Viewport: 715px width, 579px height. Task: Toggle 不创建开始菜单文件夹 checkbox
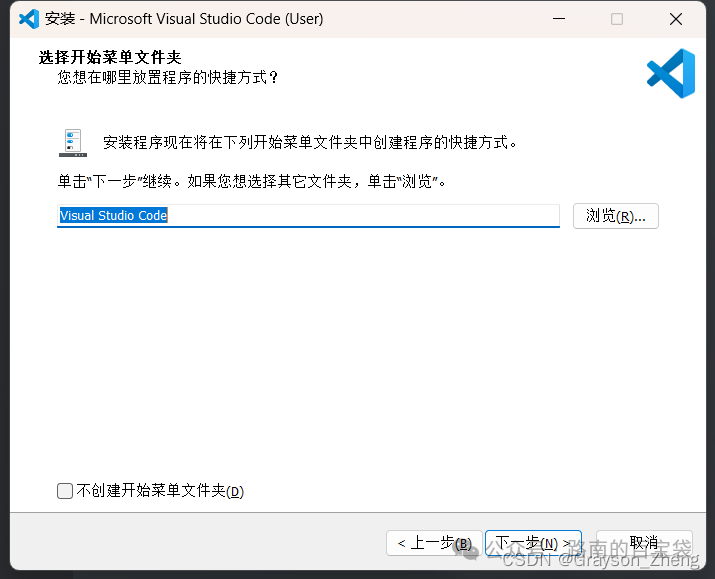[65, 491]
